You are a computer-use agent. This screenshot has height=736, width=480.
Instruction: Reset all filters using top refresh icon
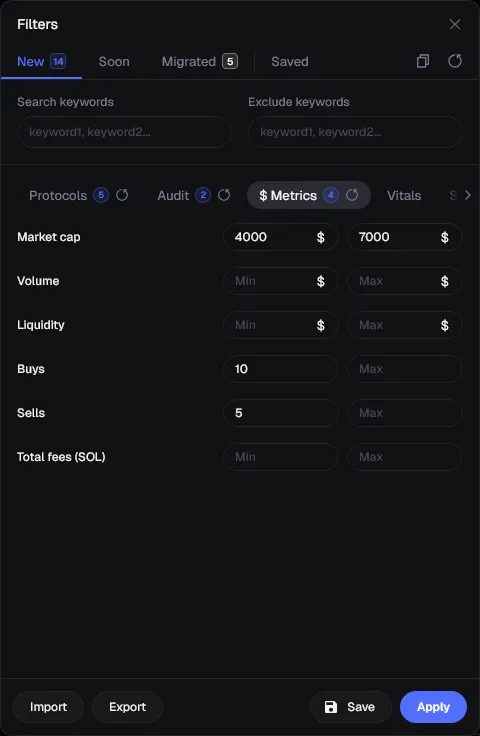[455, 61]
